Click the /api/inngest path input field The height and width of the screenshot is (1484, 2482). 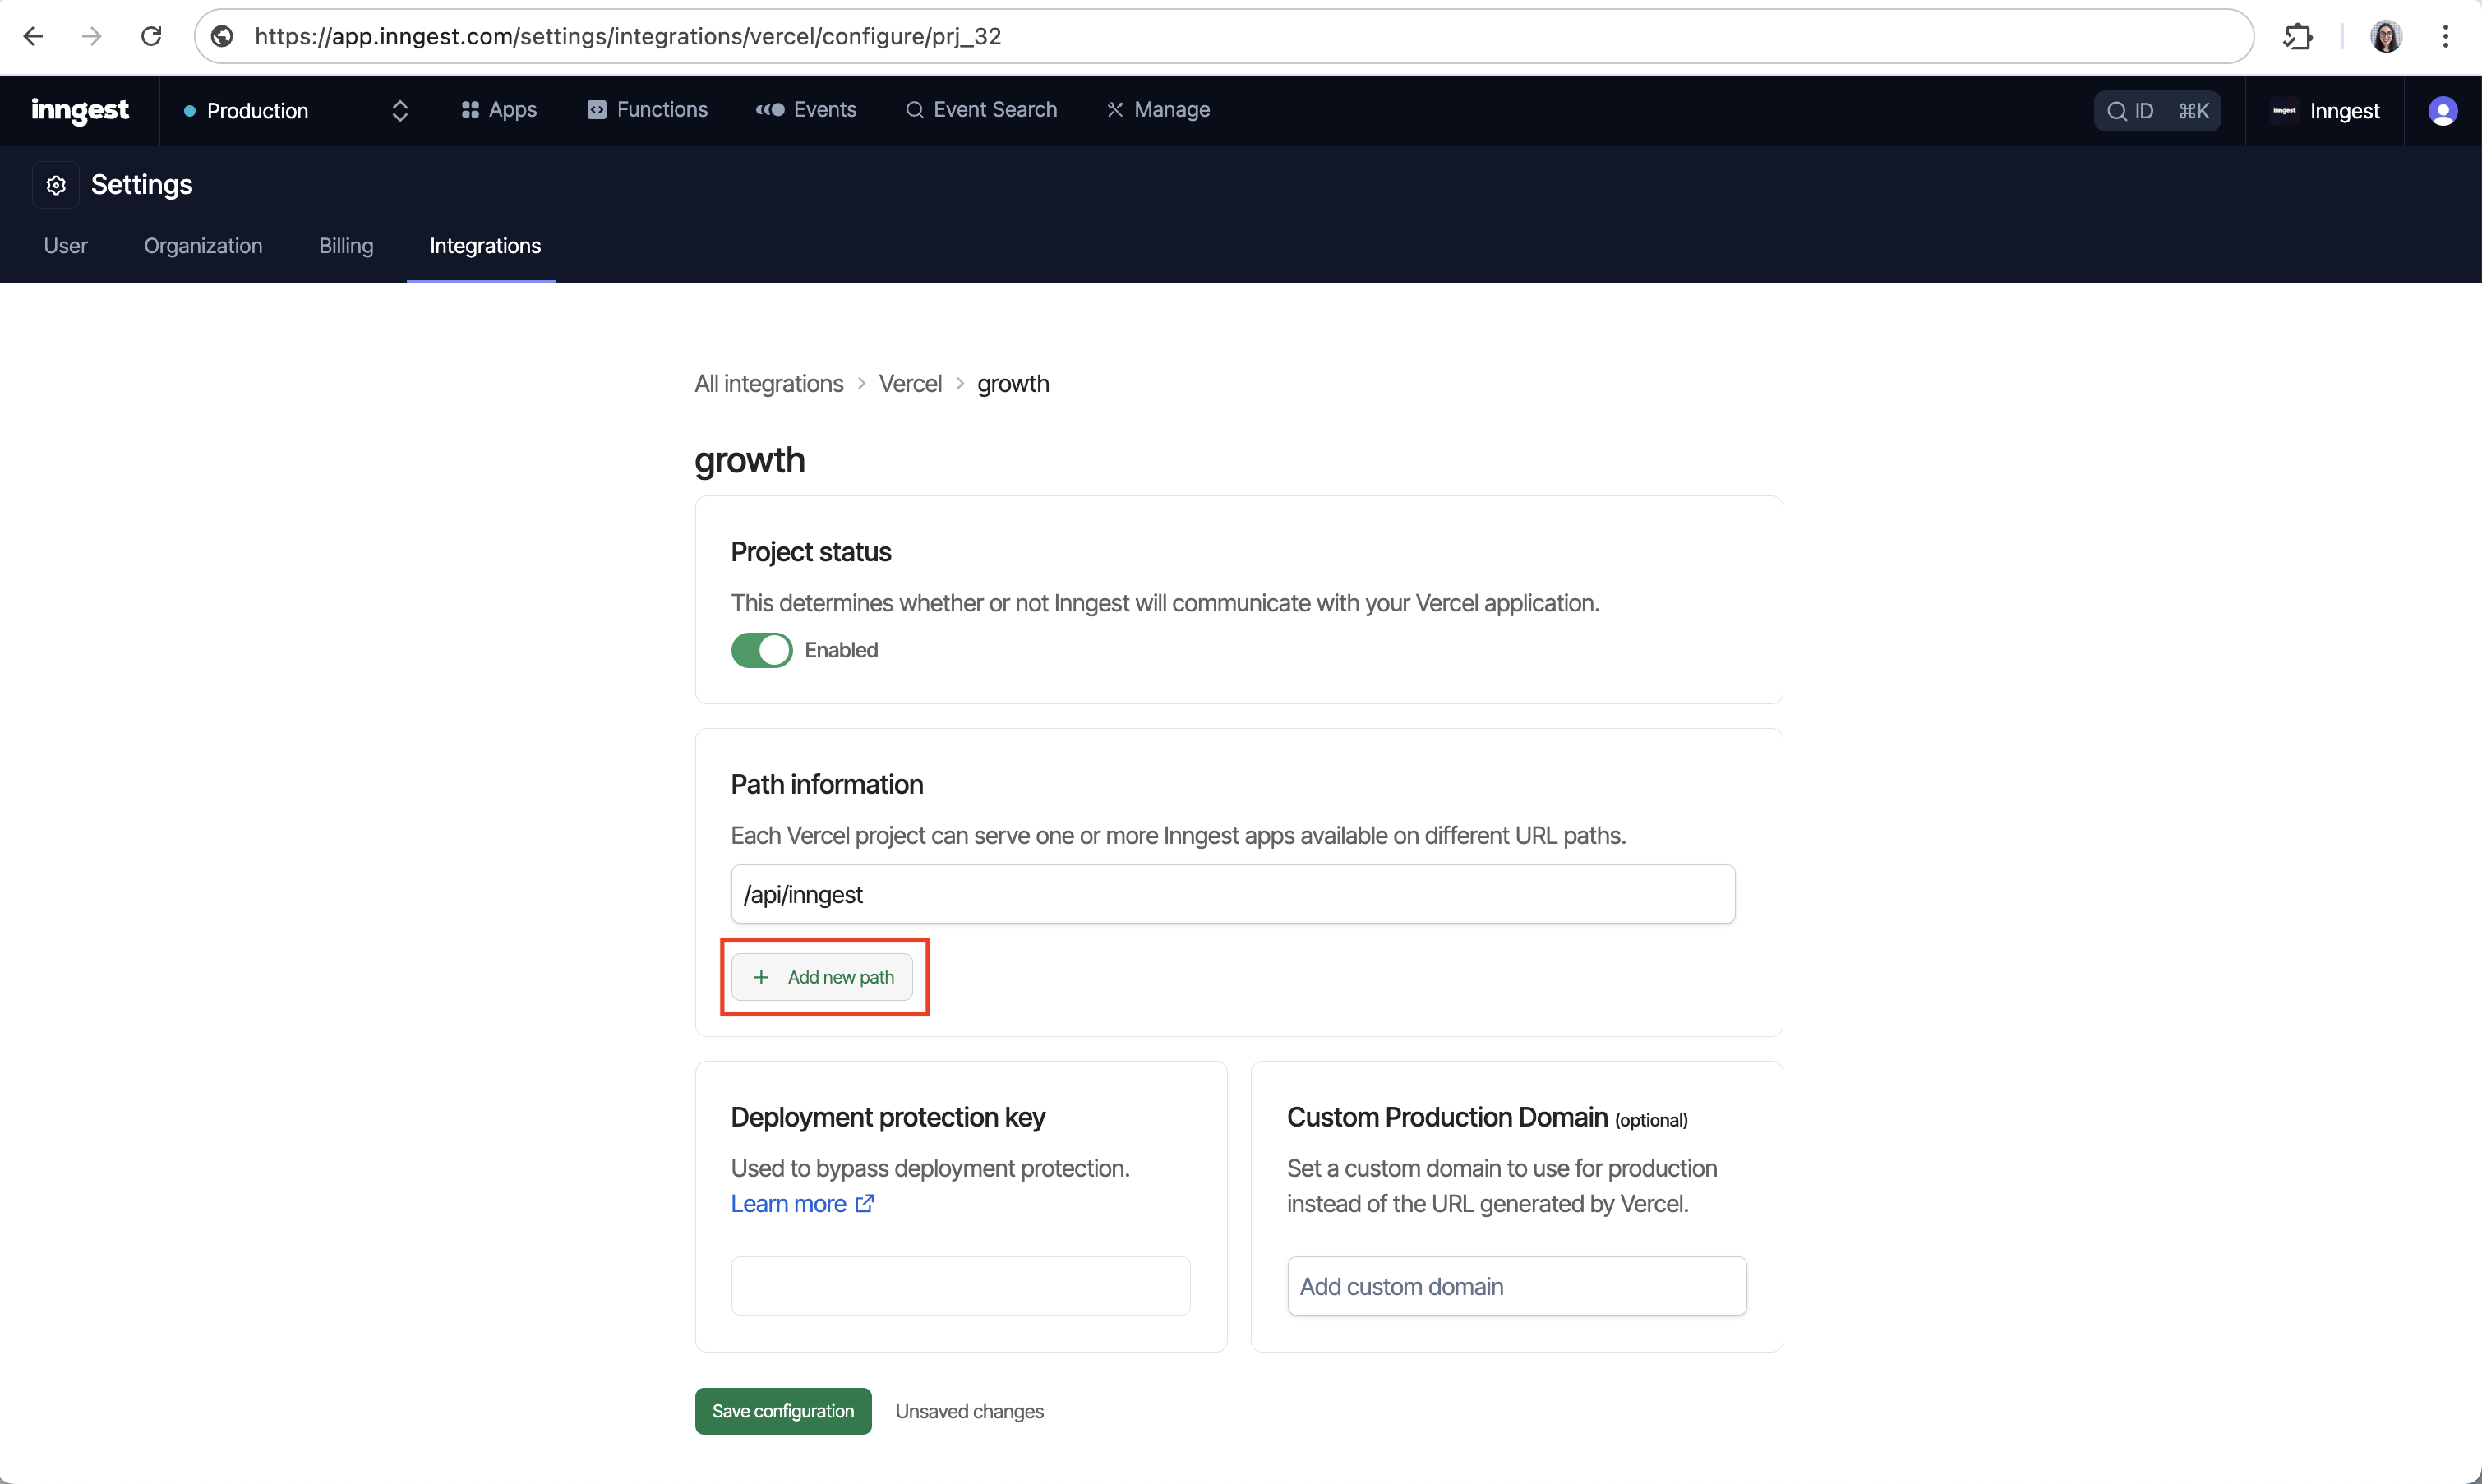click(x=1233, y=892)
